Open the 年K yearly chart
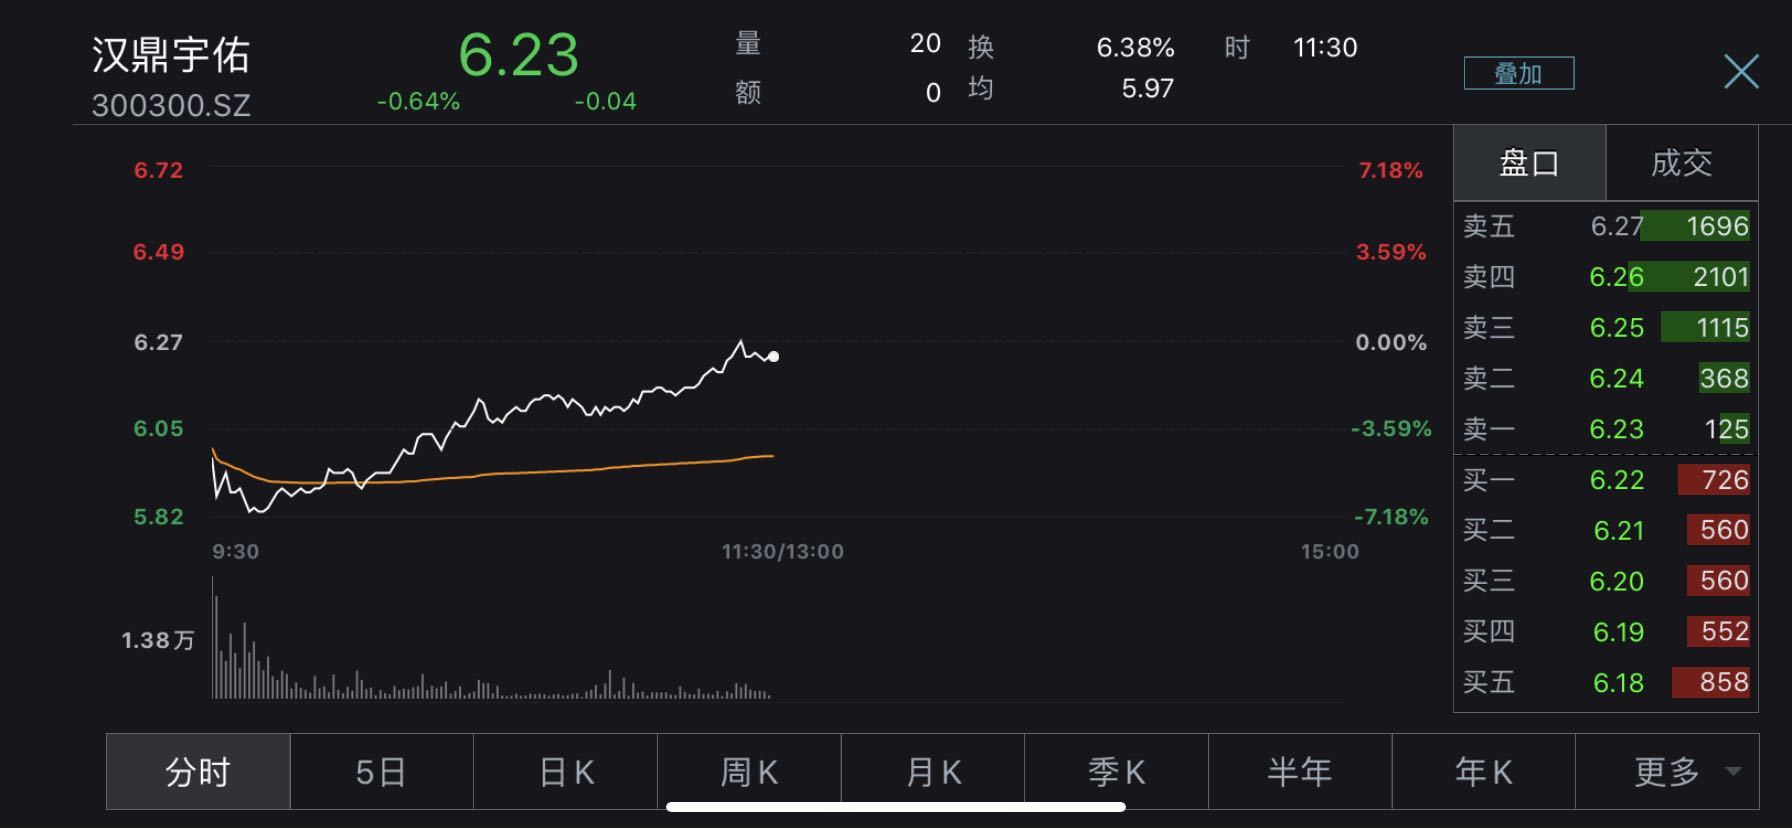The image size is (1792, 828). 1483,771
